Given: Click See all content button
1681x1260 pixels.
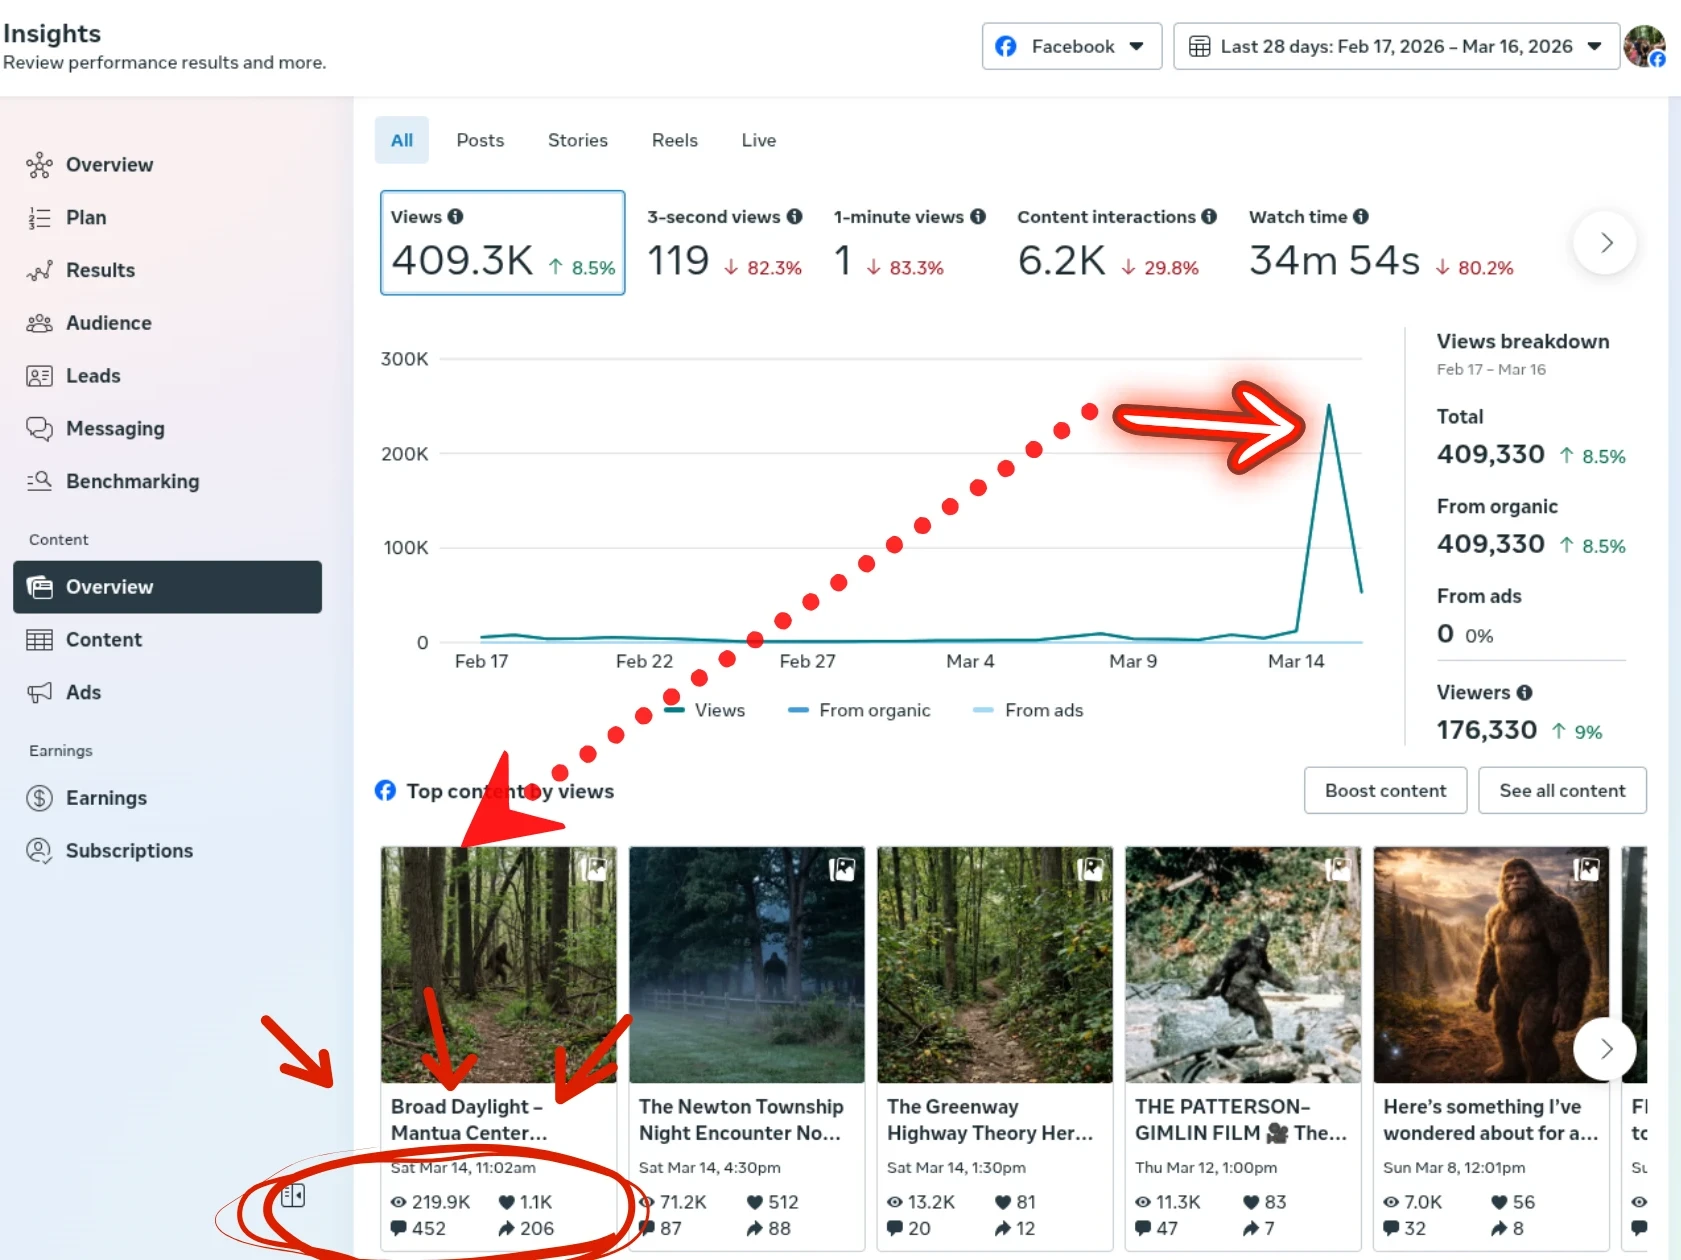Looking at the screenshot, I should [x=1562, y=791].
